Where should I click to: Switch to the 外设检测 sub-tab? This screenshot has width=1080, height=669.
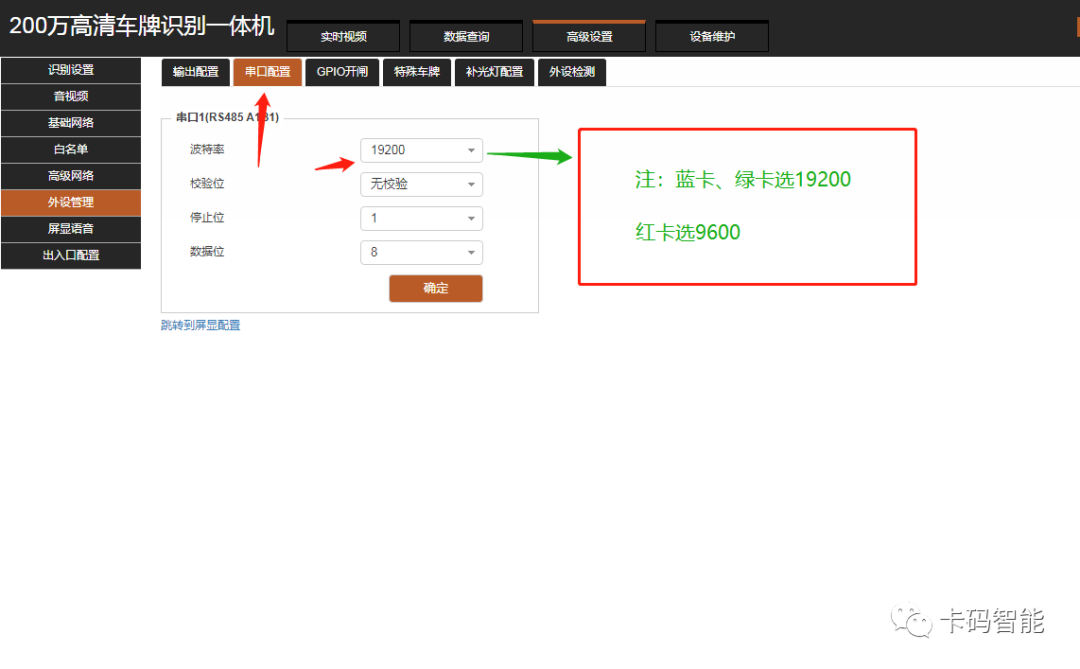572,72
